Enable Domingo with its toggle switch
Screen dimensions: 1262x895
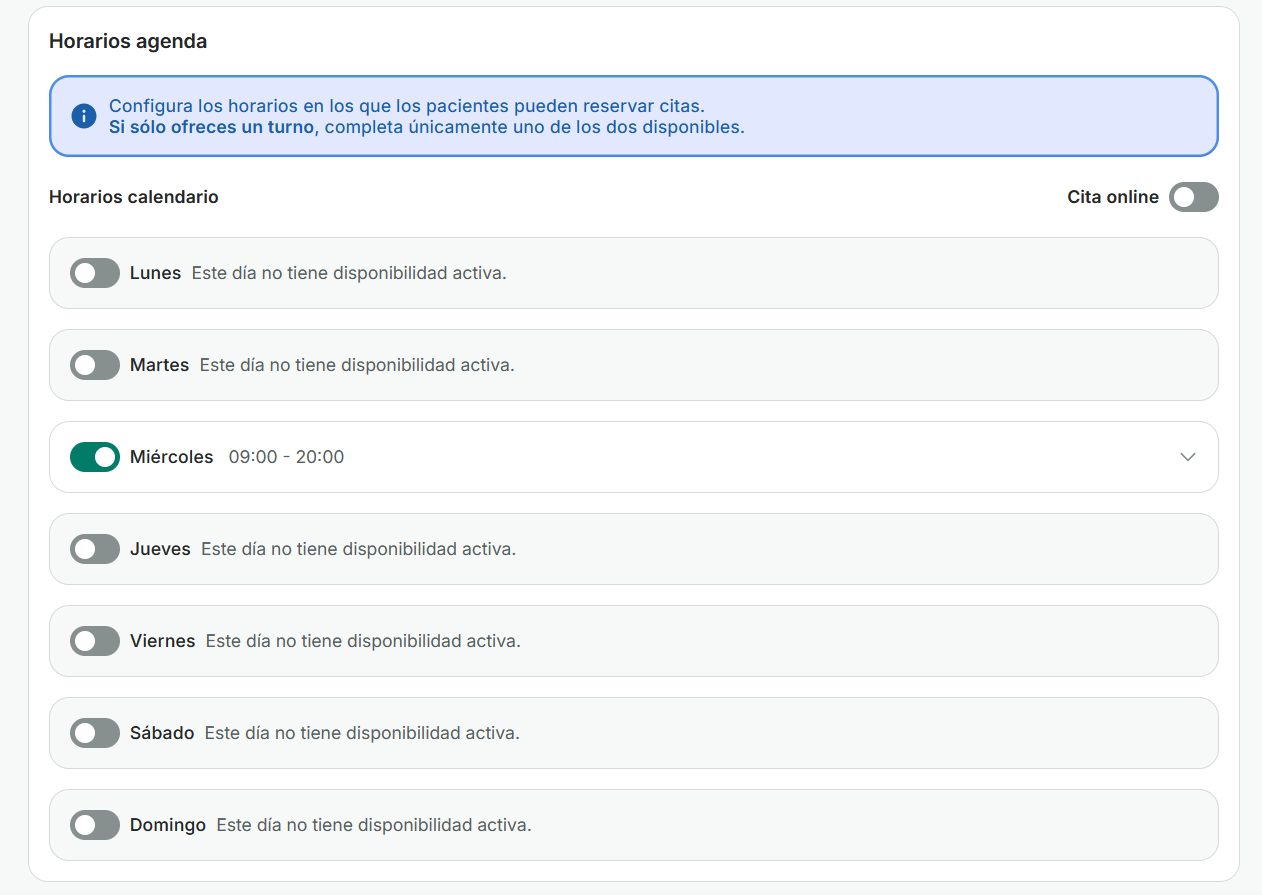95,825
